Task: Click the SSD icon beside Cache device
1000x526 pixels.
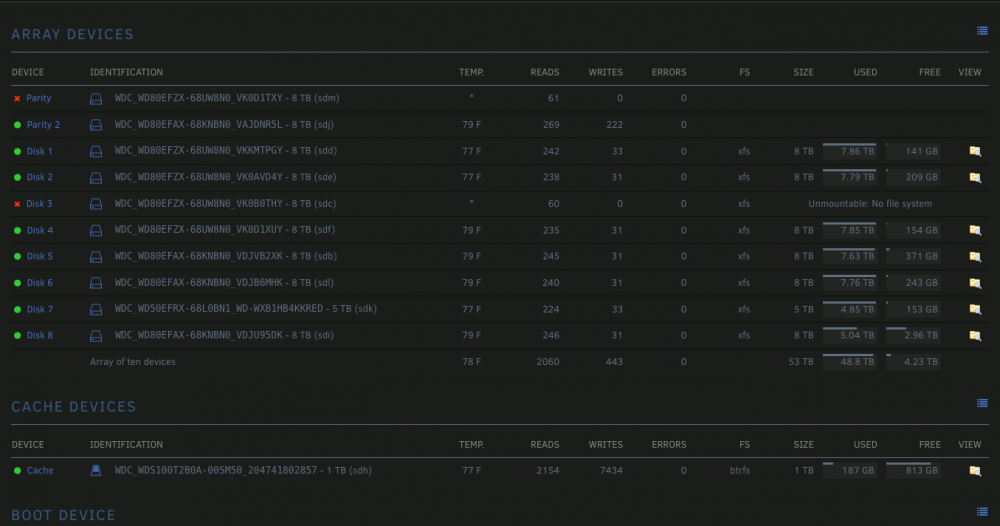Action: [x=96, y=471]
